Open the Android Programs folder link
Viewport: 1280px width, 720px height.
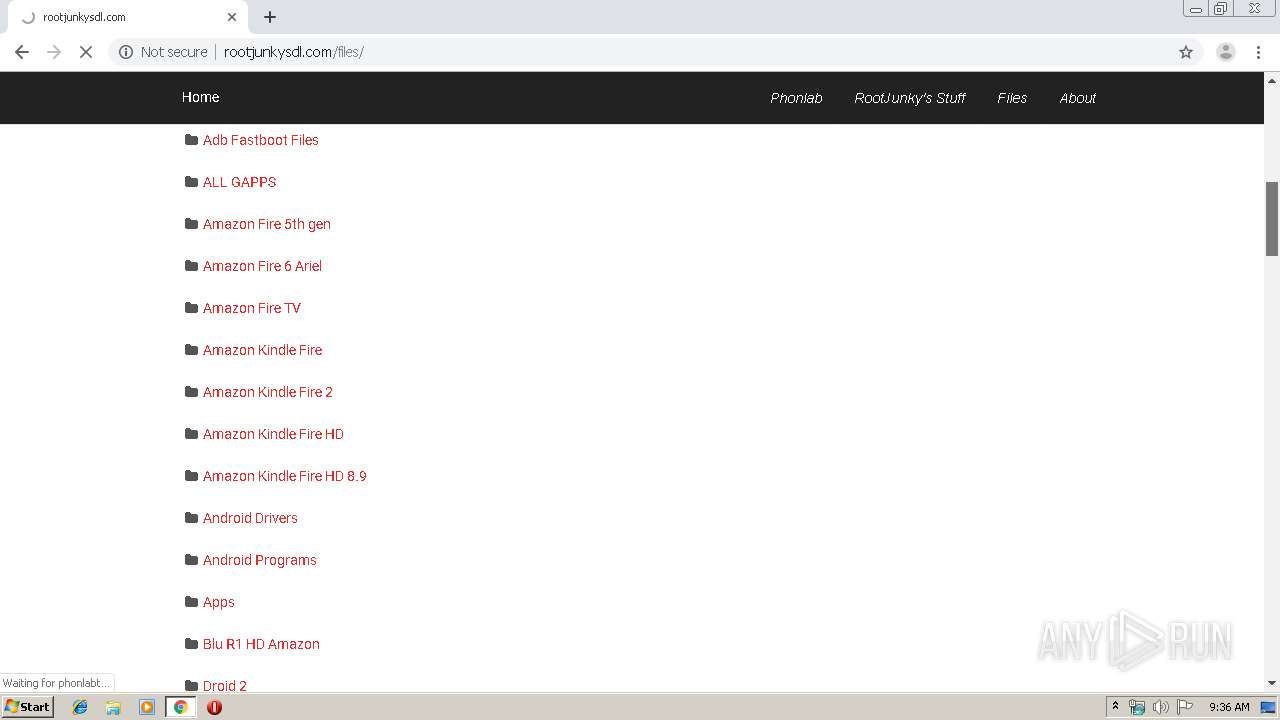pyautogui.click(x=260, y=560)
